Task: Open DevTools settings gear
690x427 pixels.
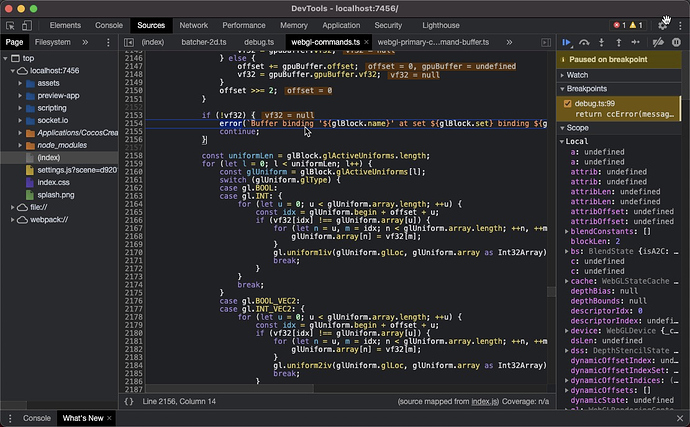Action: [661, 24]
